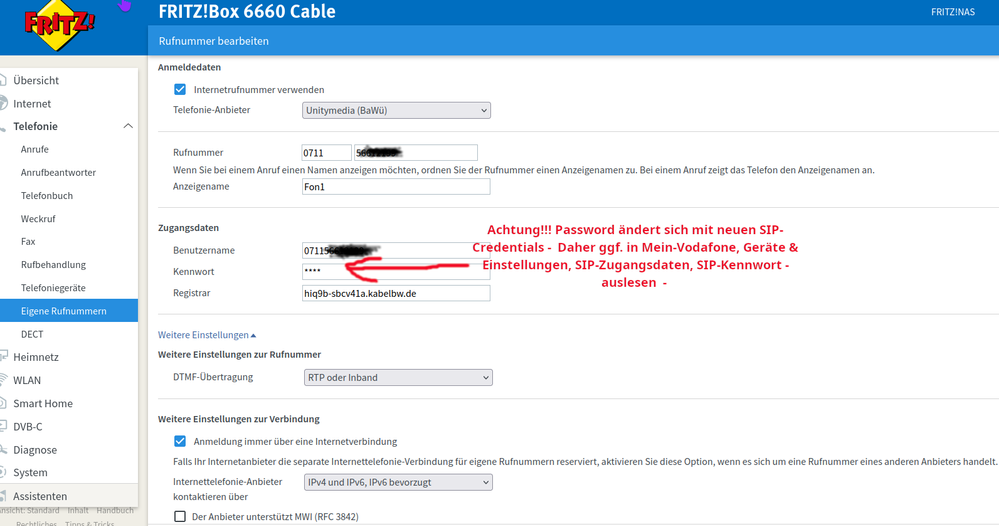
Task: Select Eigene Rufnummern in the sidebar
Action: point(69,311)
